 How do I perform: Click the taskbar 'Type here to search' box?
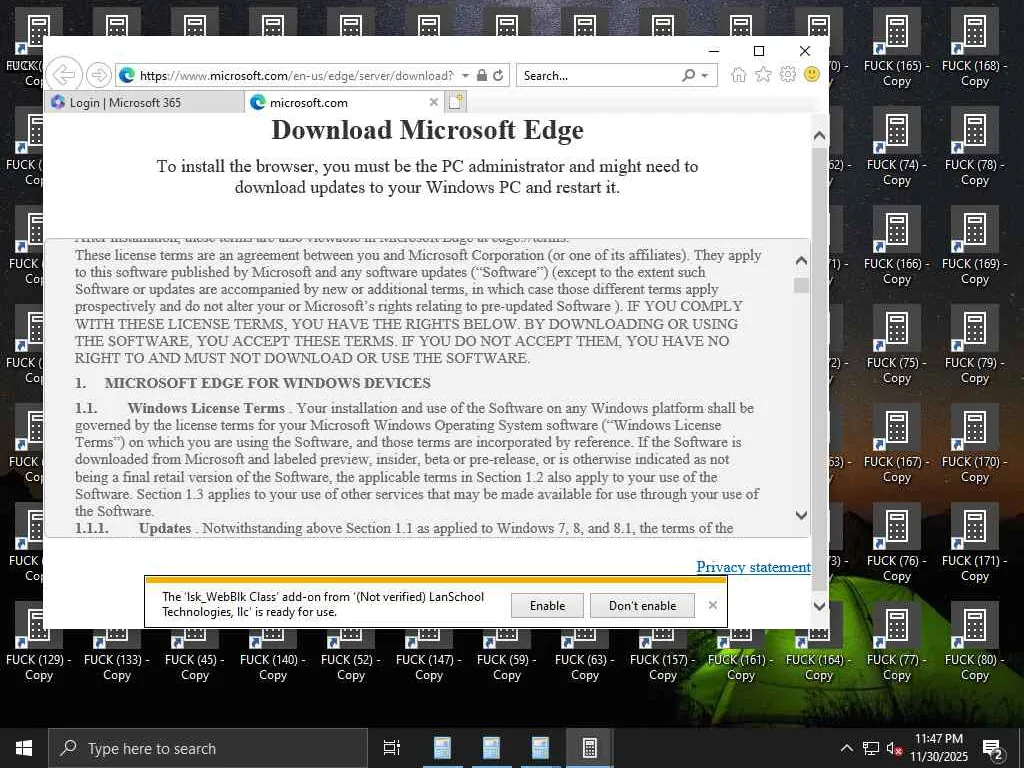coord(208,748)
